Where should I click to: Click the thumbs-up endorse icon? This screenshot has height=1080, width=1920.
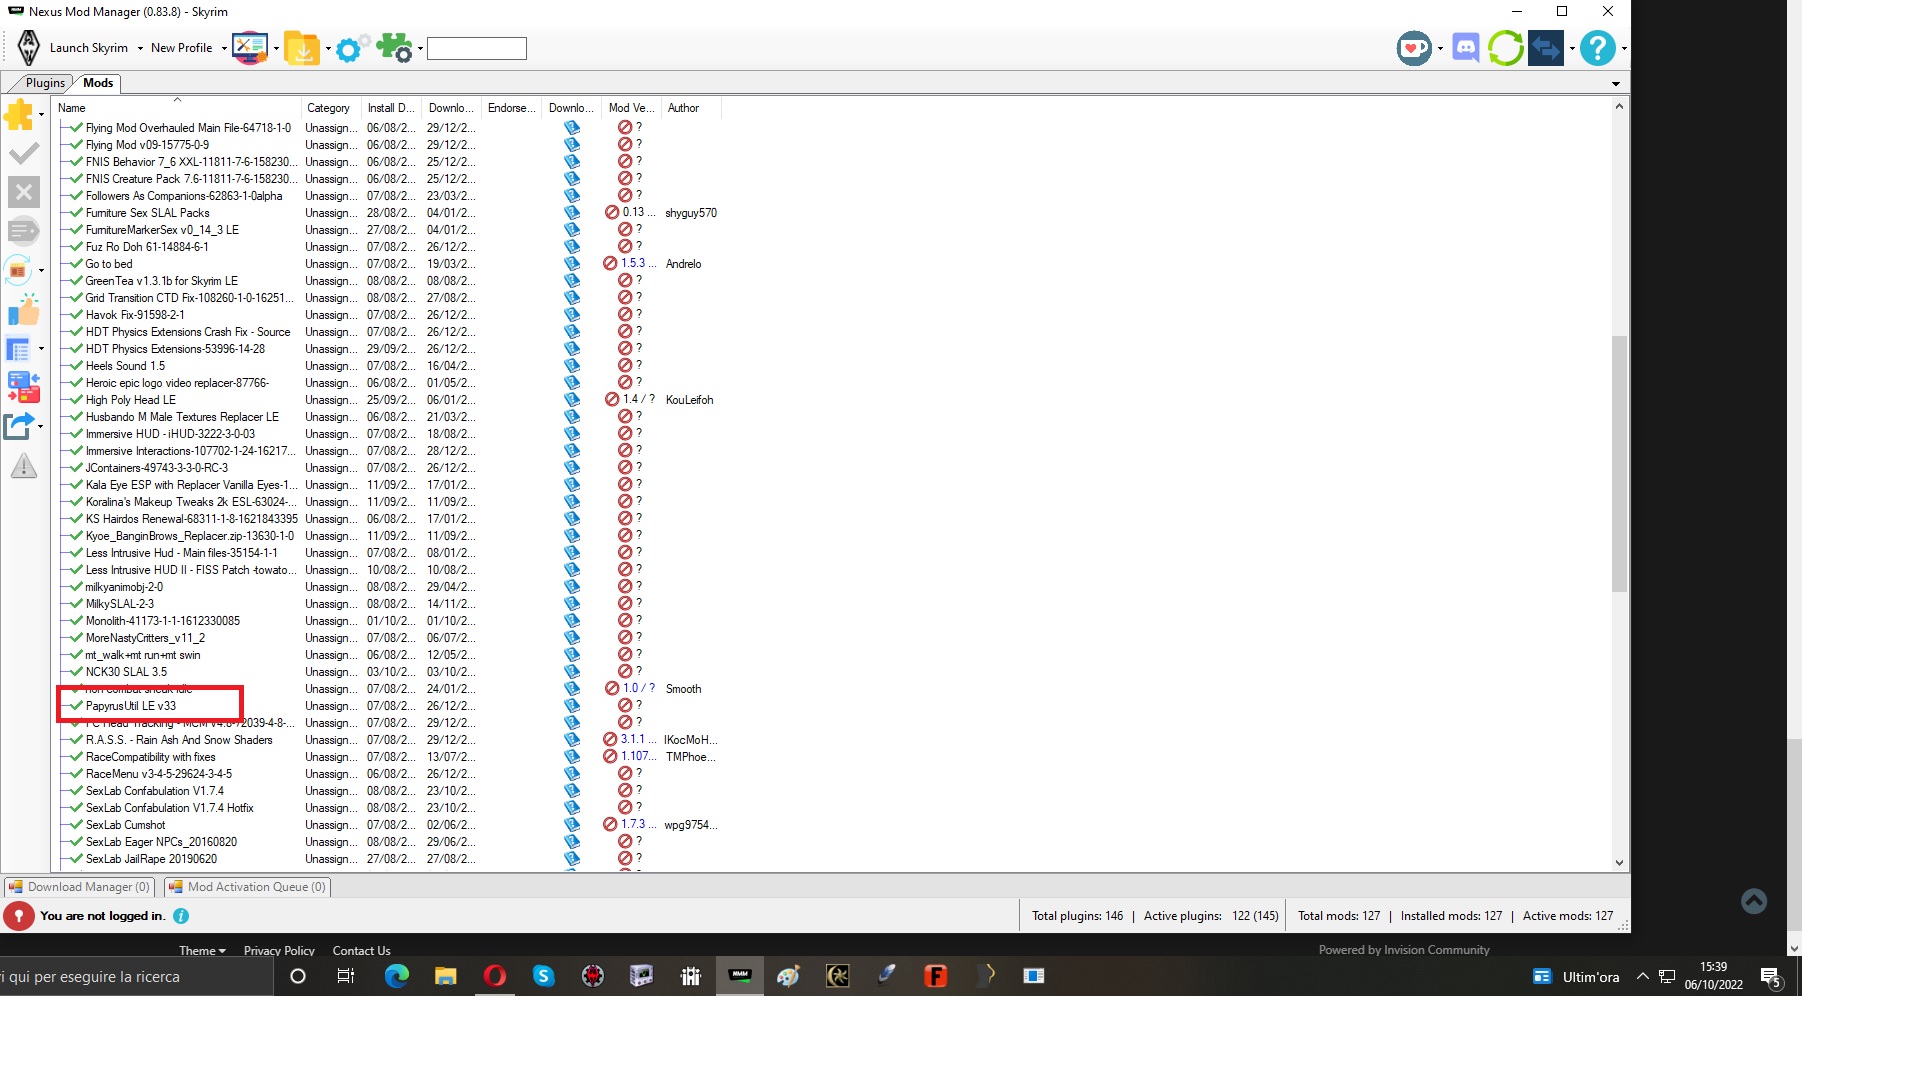(24, 310)
